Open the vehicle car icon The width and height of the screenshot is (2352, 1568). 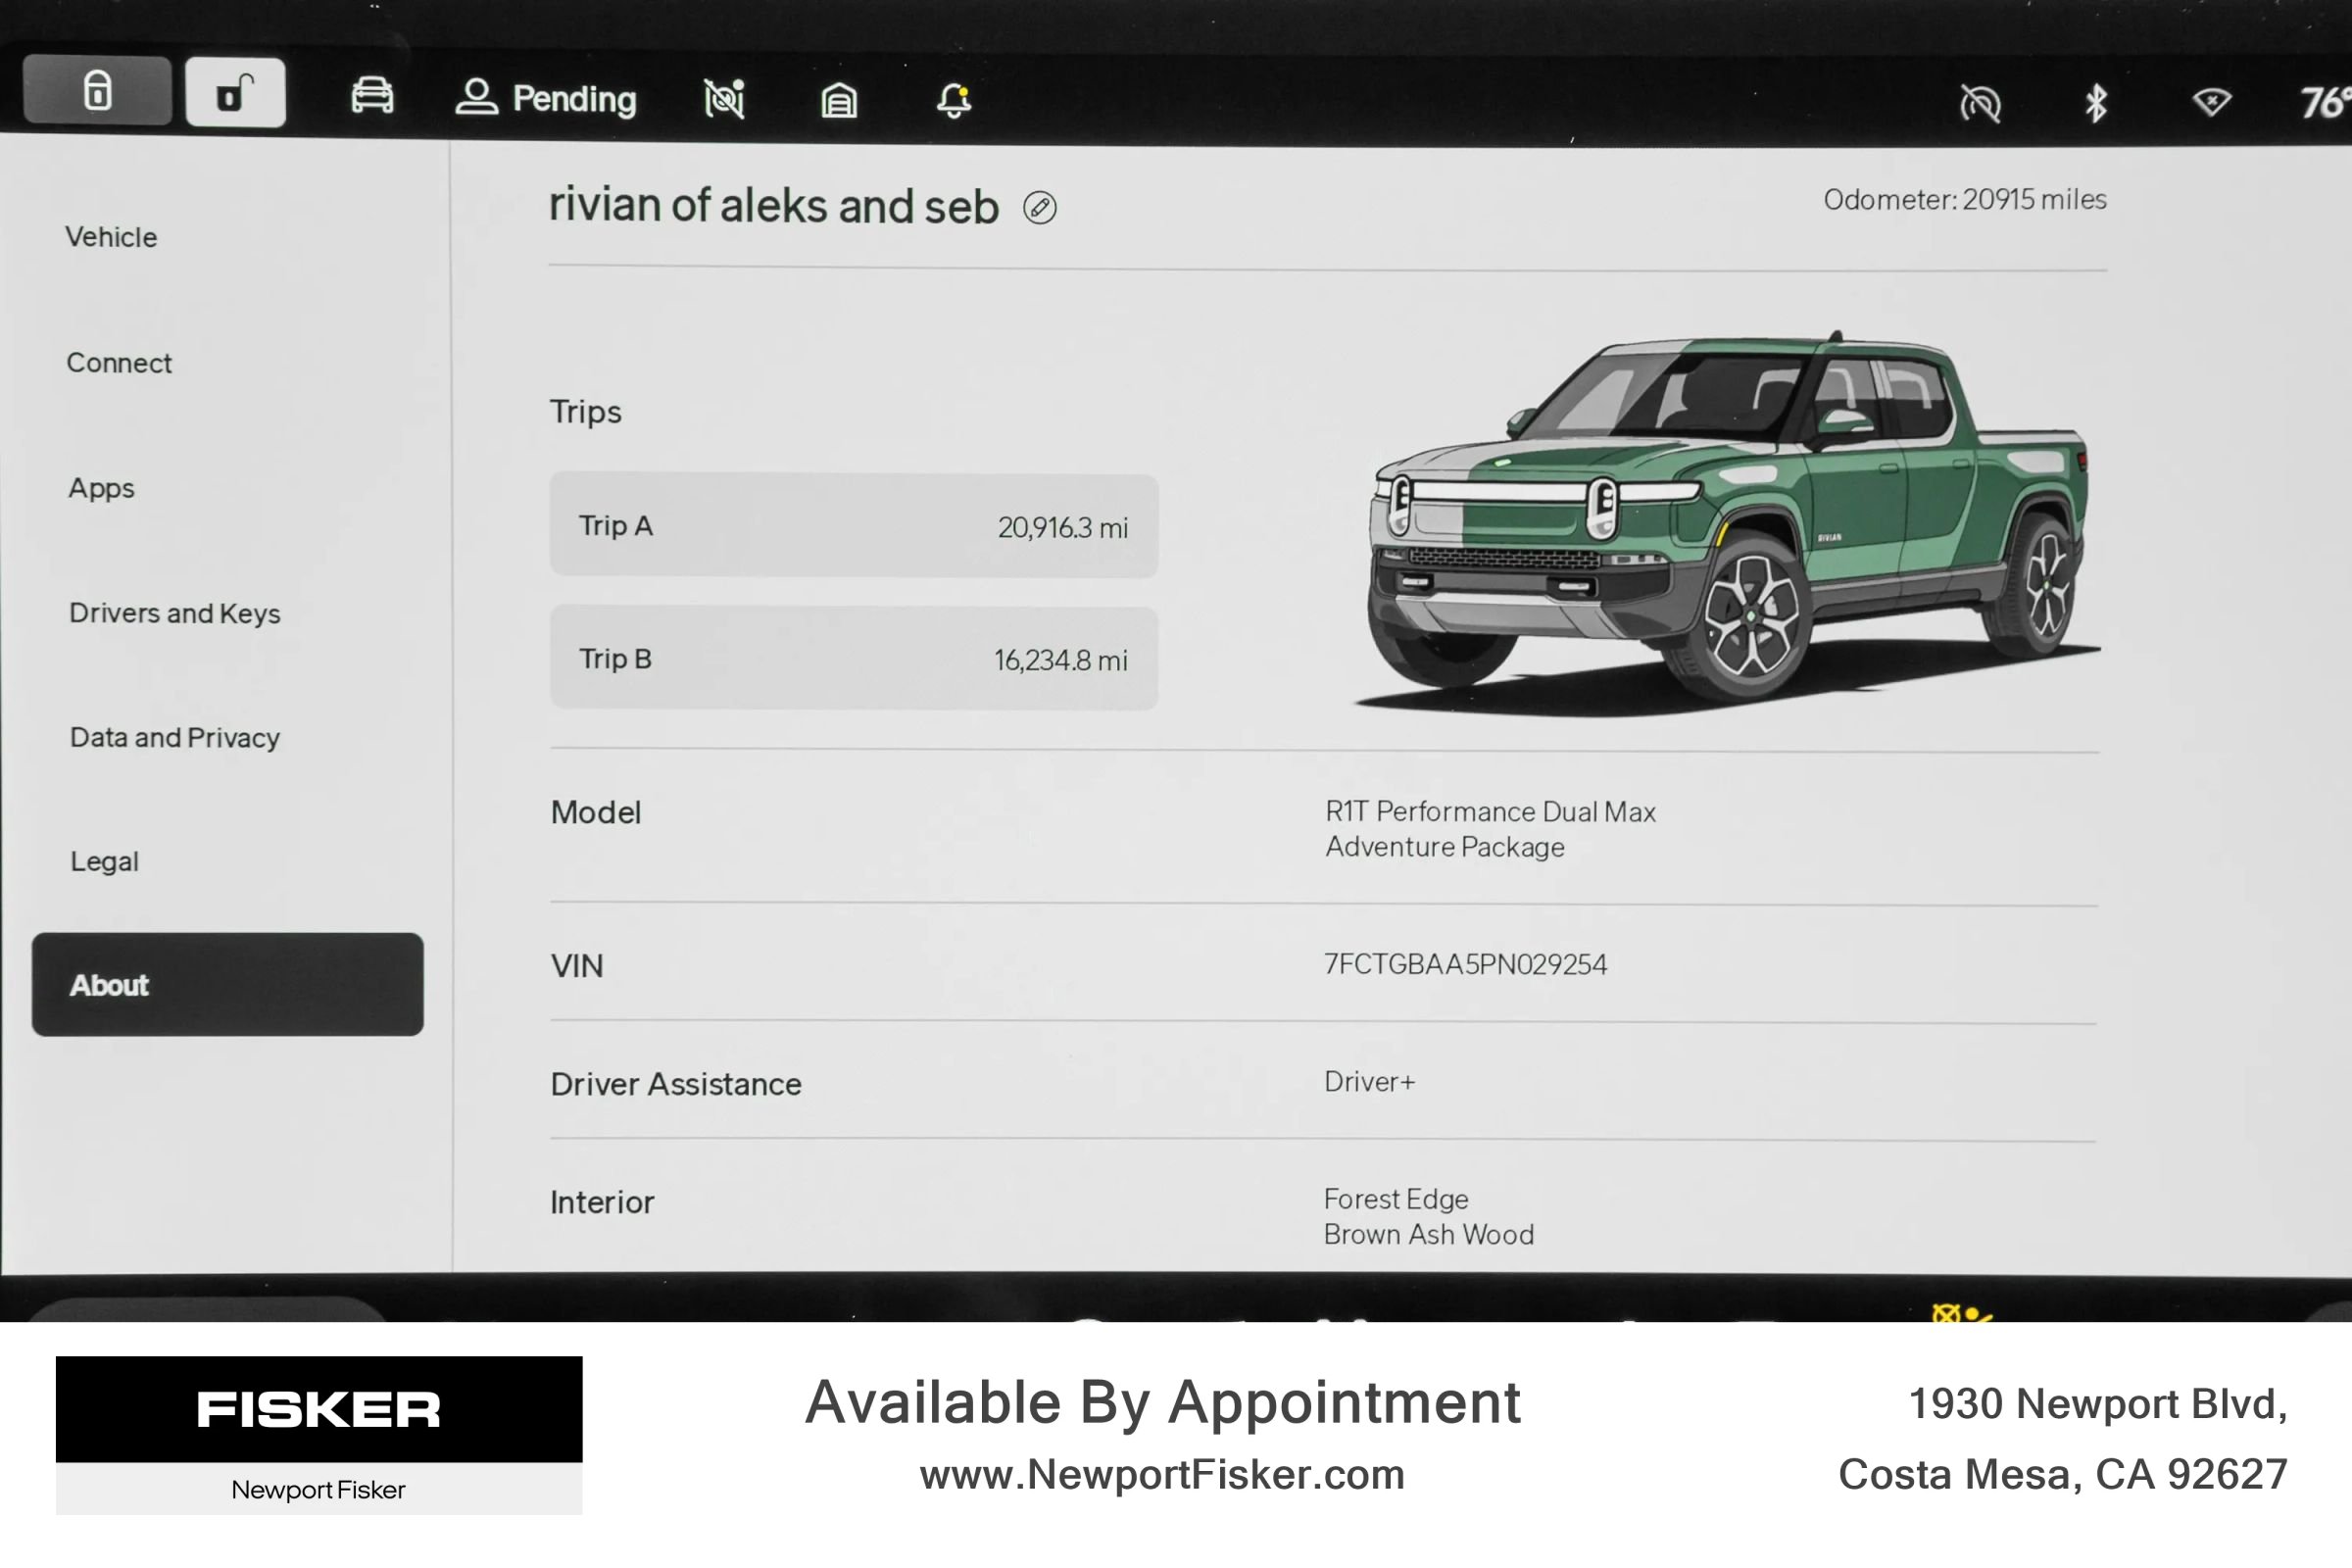point(372,96)
